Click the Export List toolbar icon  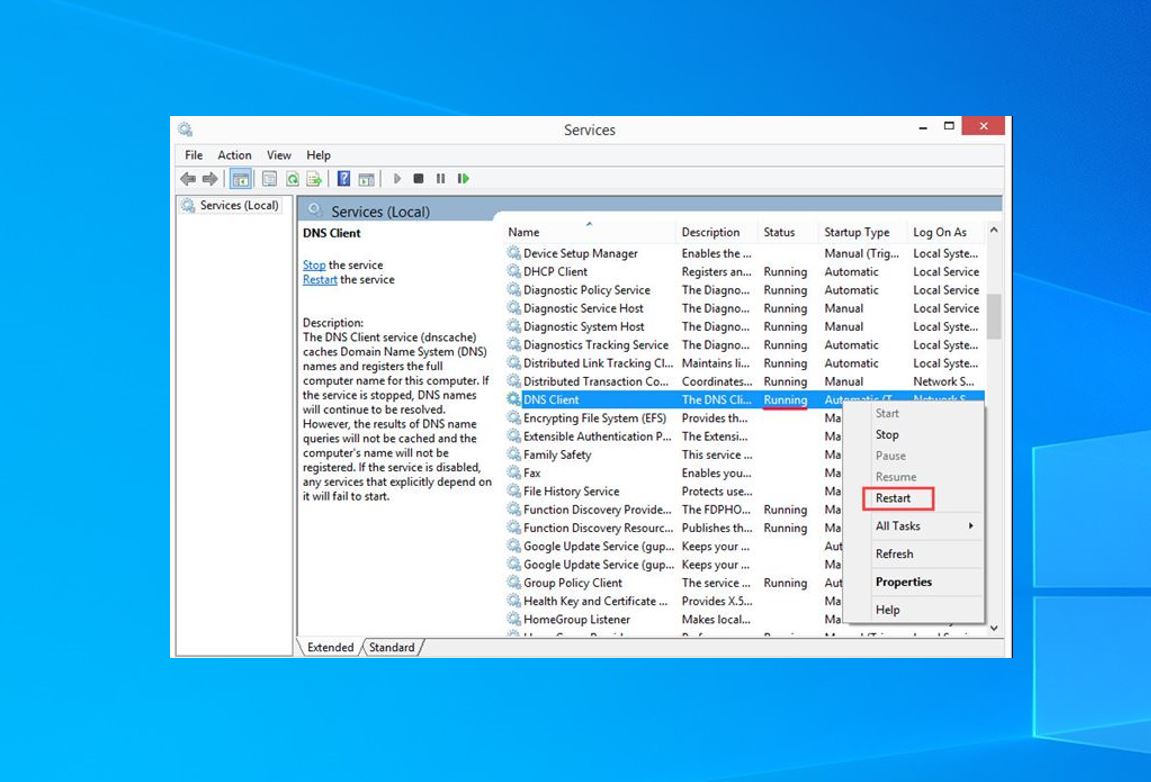tap(314, 179)
